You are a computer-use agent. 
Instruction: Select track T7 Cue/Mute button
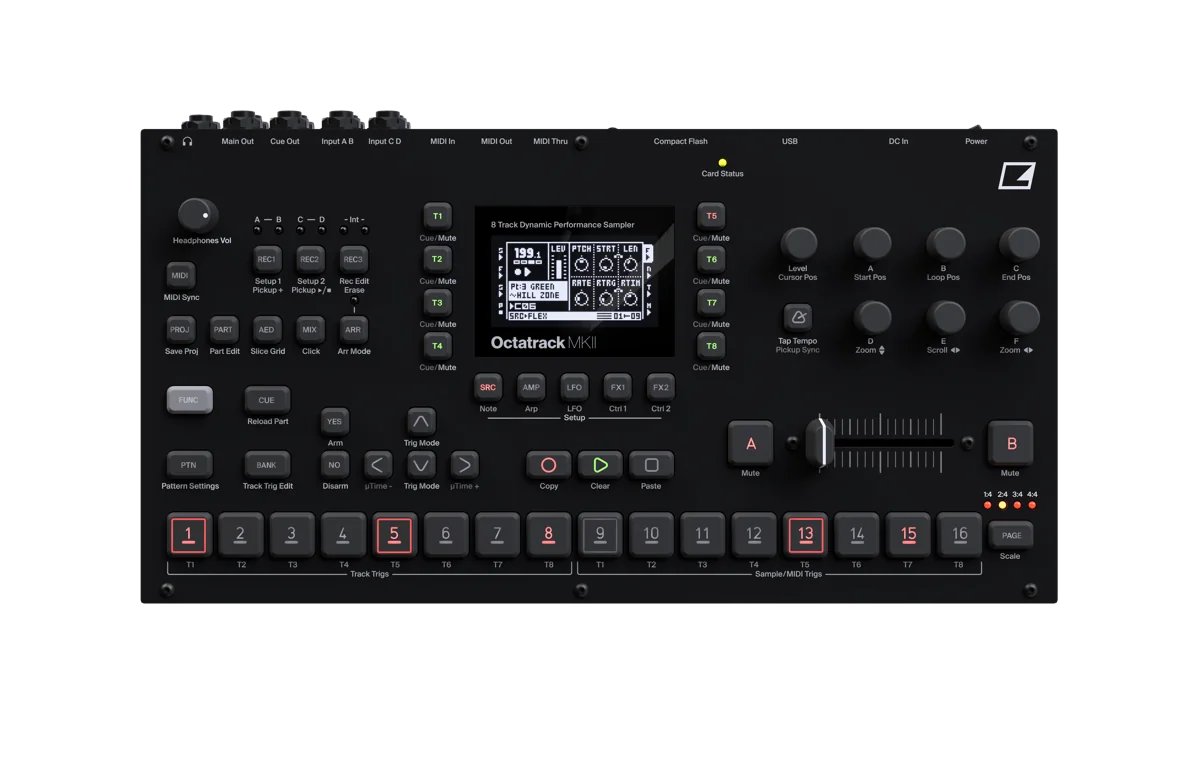click(711, 302)
